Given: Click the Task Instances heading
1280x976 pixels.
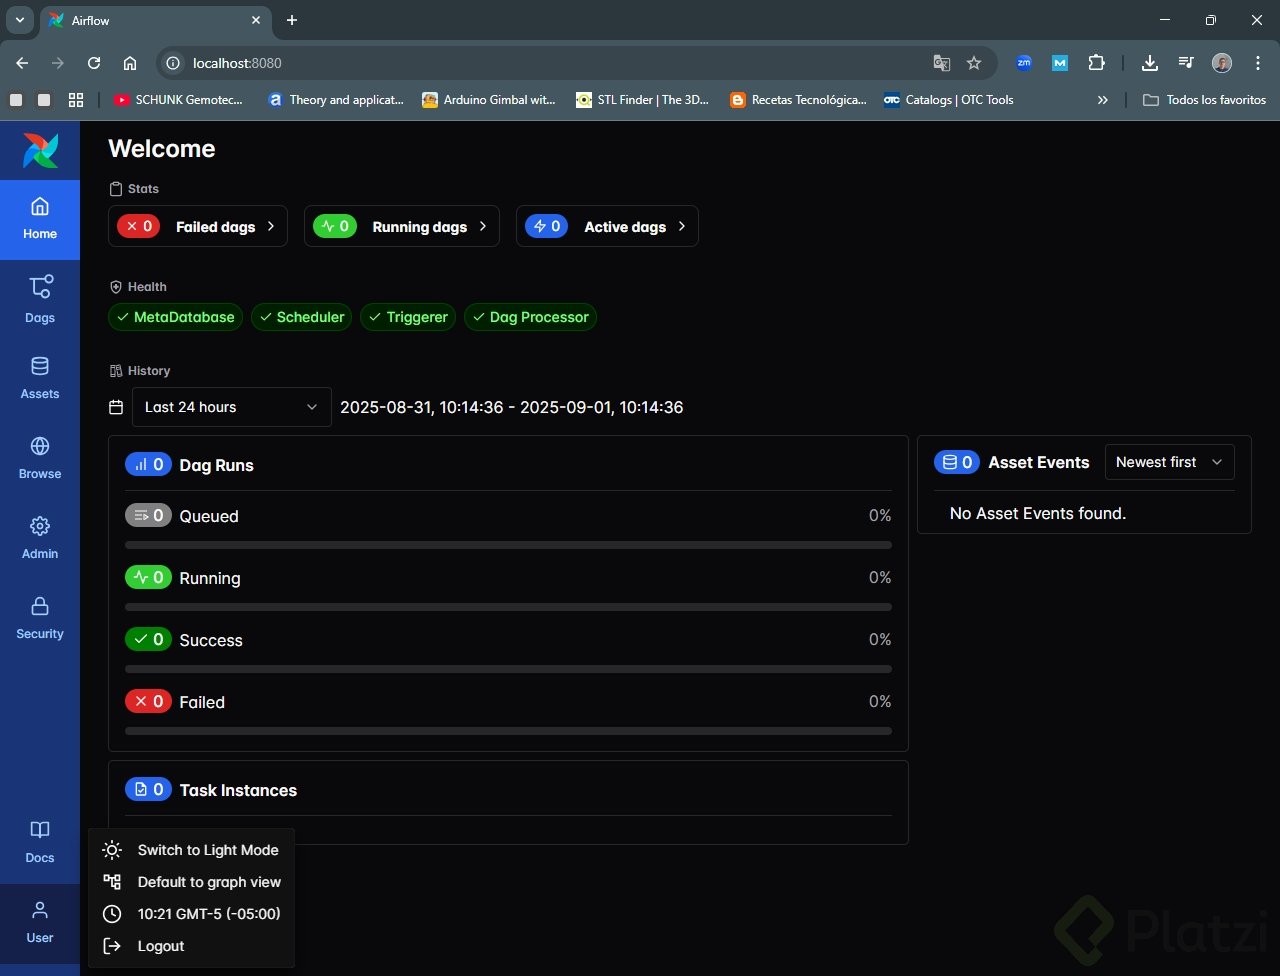Looking at the screenshot, I should pyautogui.click(x=238, y=790).
